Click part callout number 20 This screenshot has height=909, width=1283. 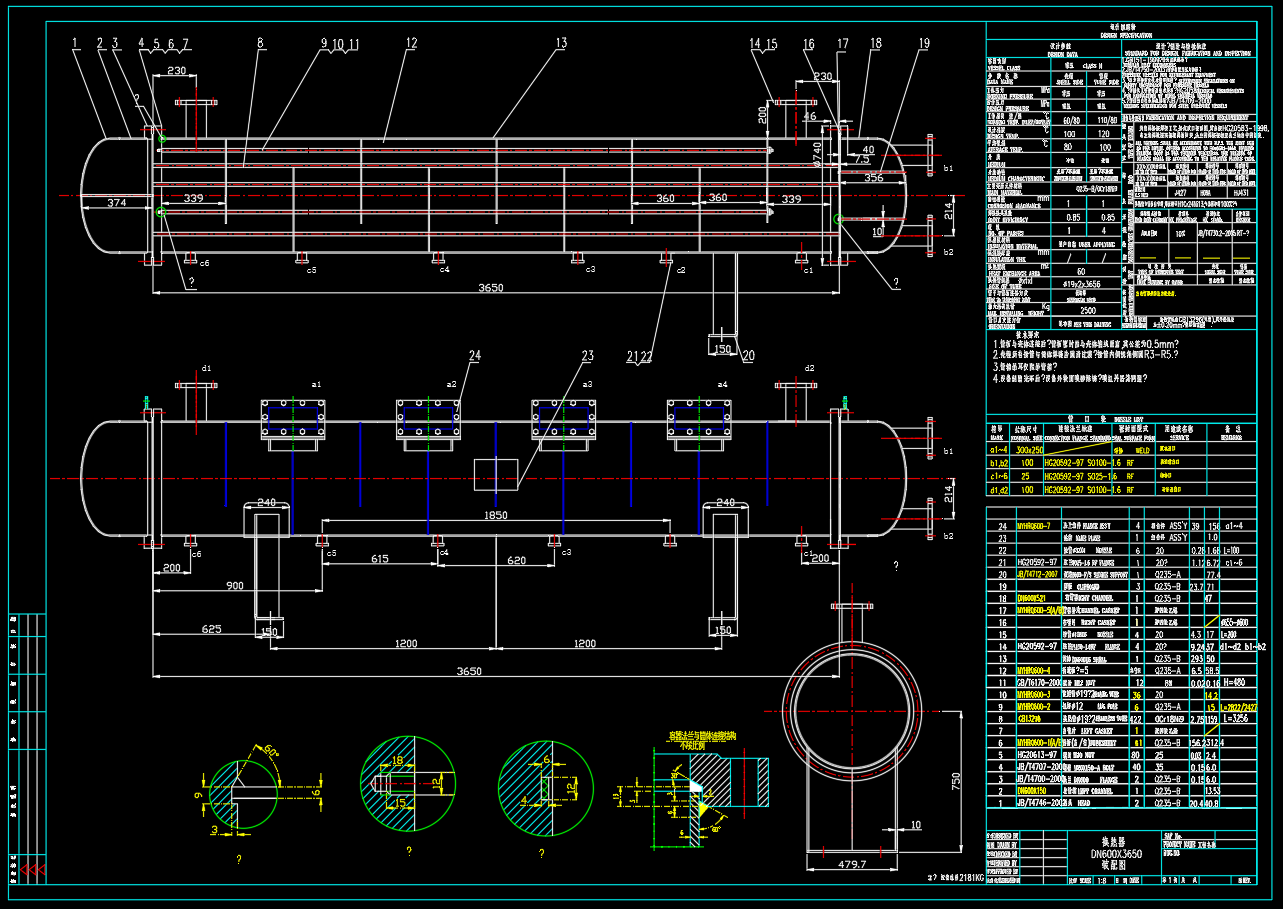[x=748, y=355]
